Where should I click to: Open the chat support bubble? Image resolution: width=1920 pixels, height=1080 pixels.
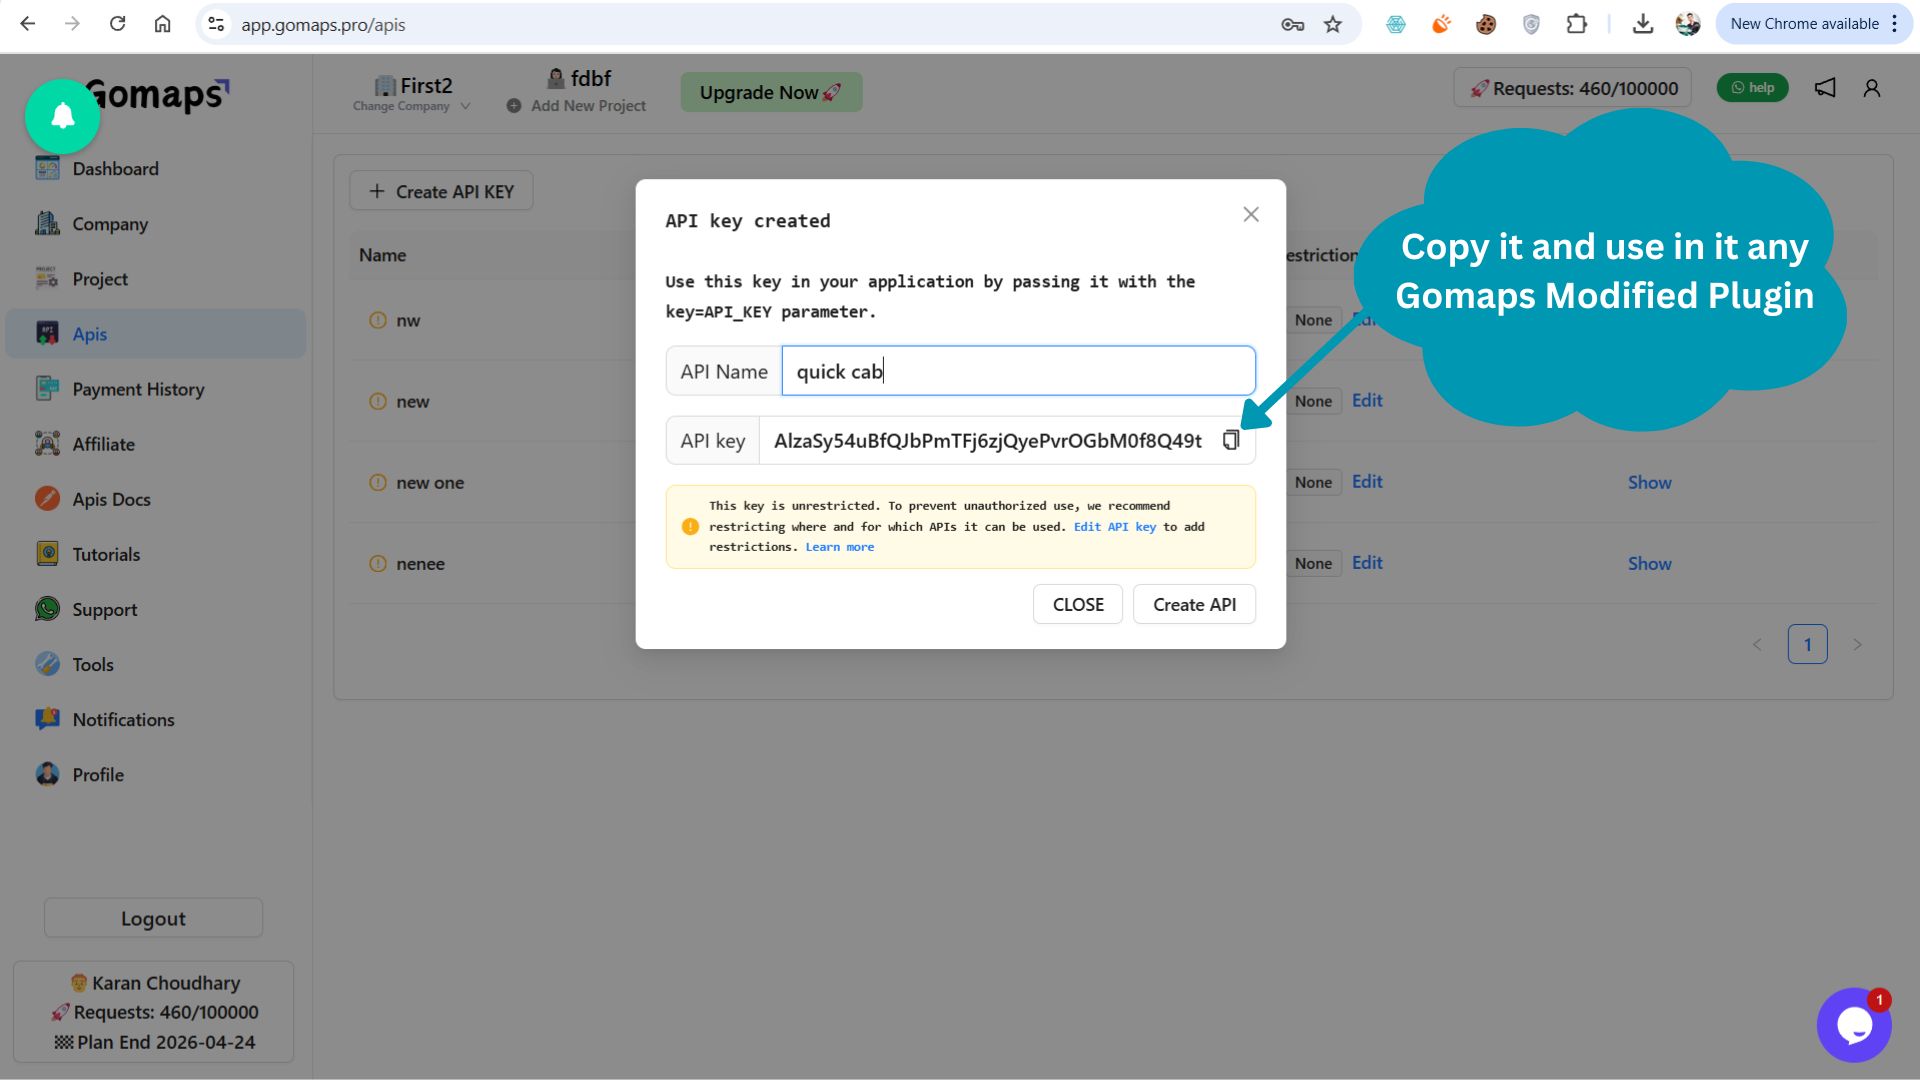click(1854, 1025)
